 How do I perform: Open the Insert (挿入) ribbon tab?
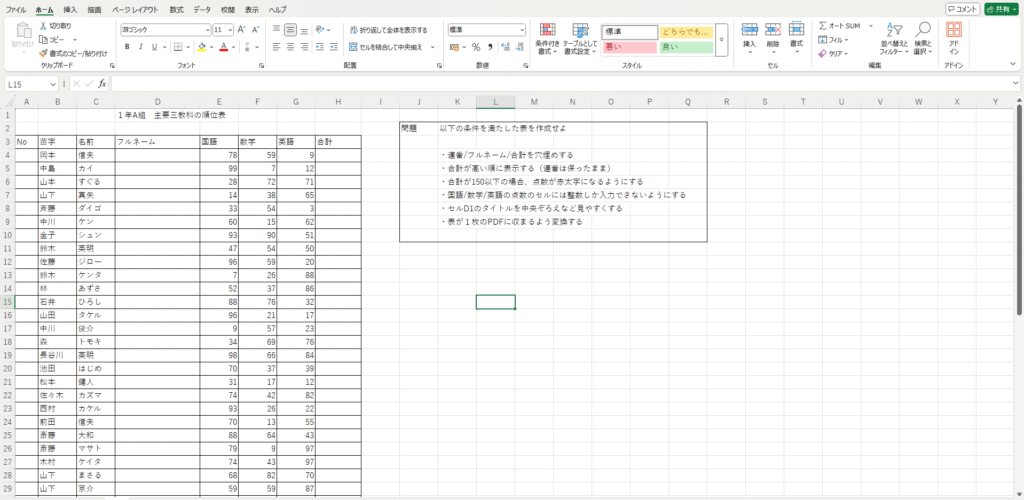point(70,8)
